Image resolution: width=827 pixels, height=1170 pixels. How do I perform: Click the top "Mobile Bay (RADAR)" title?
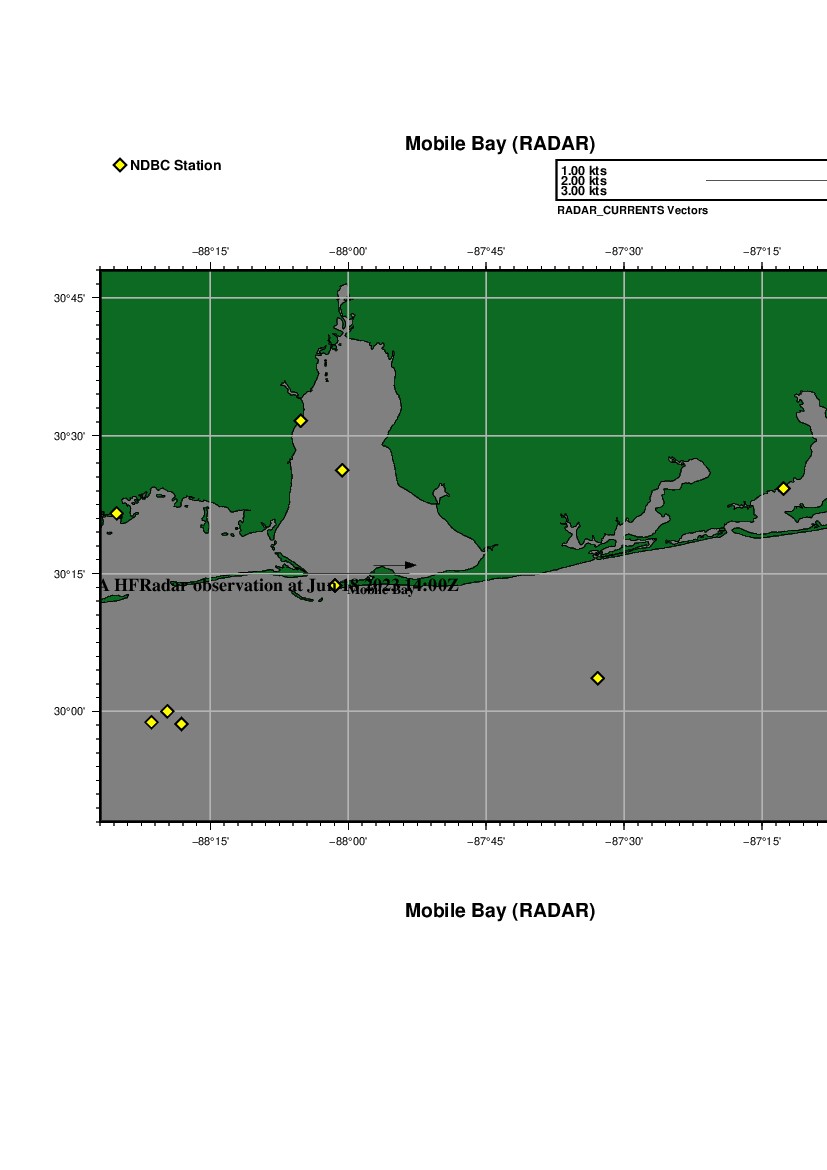click(499, 144)
